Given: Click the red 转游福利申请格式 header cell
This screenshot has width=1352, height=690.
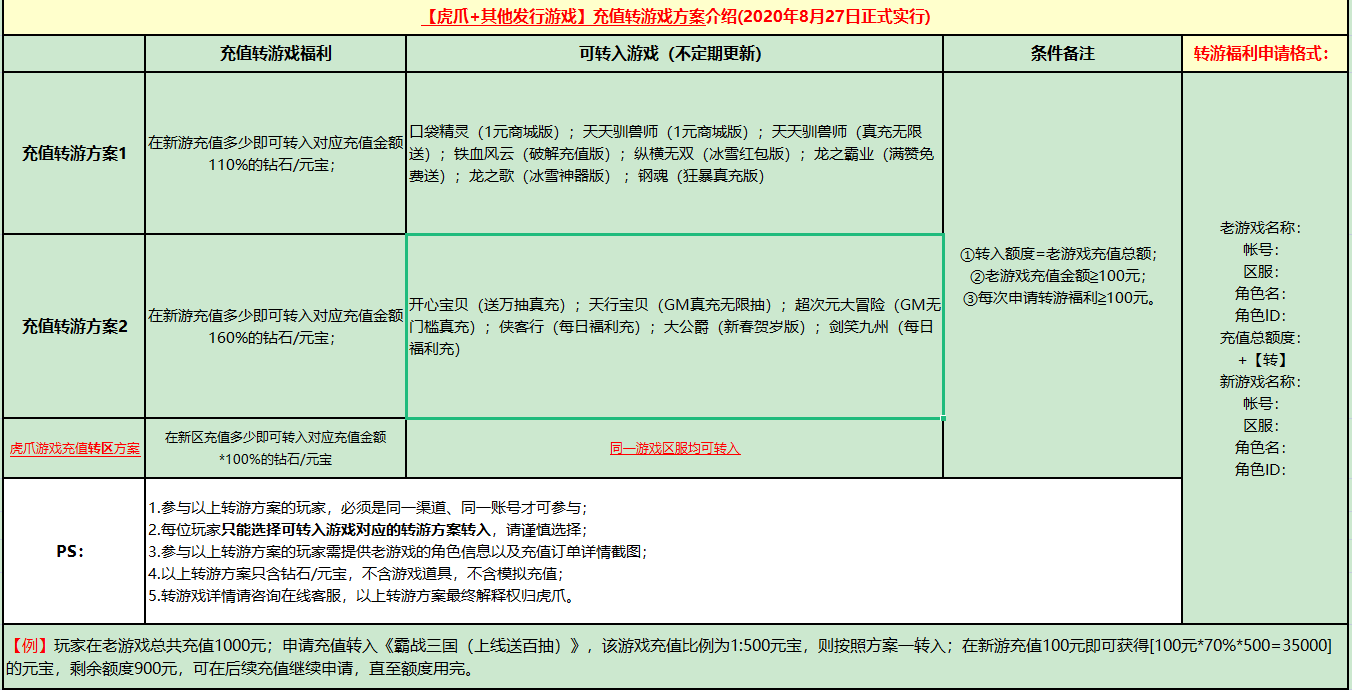Looking at the screenshot, I should [1265, 54].
